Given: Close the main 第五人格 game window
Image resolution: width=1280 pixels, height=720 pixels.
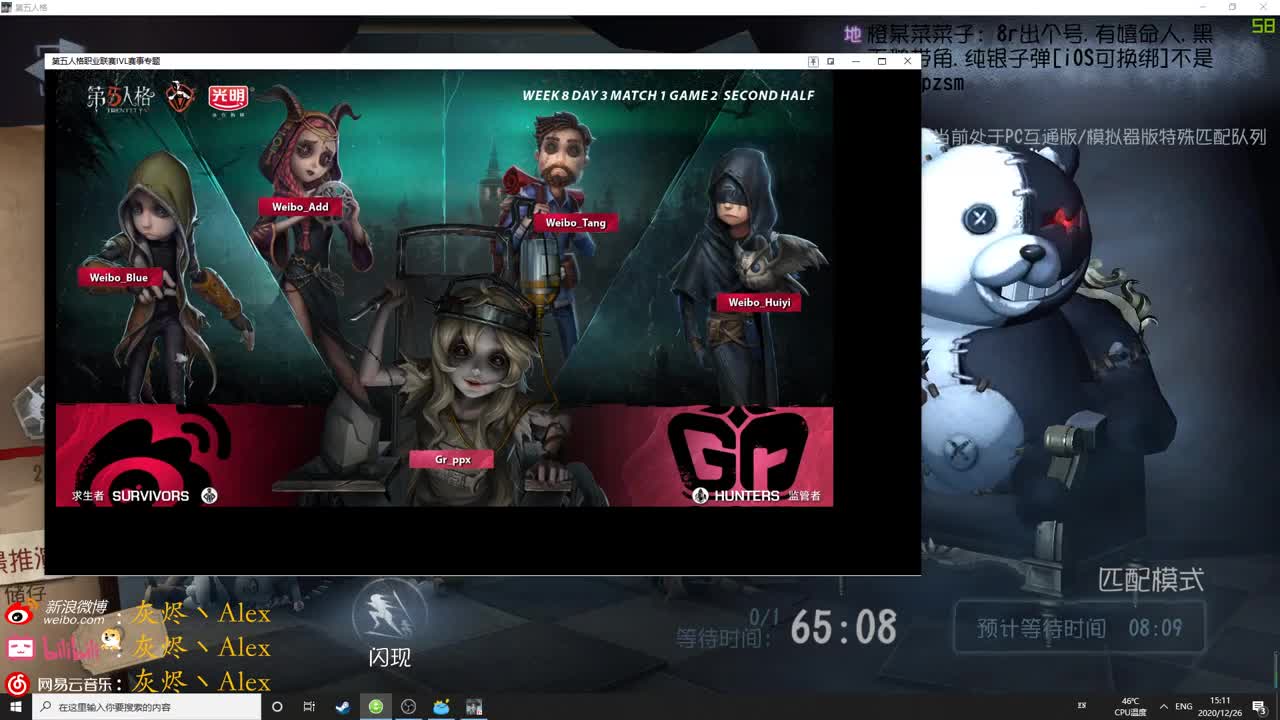Looking at the screenshot, I should tap(1262, 7).
